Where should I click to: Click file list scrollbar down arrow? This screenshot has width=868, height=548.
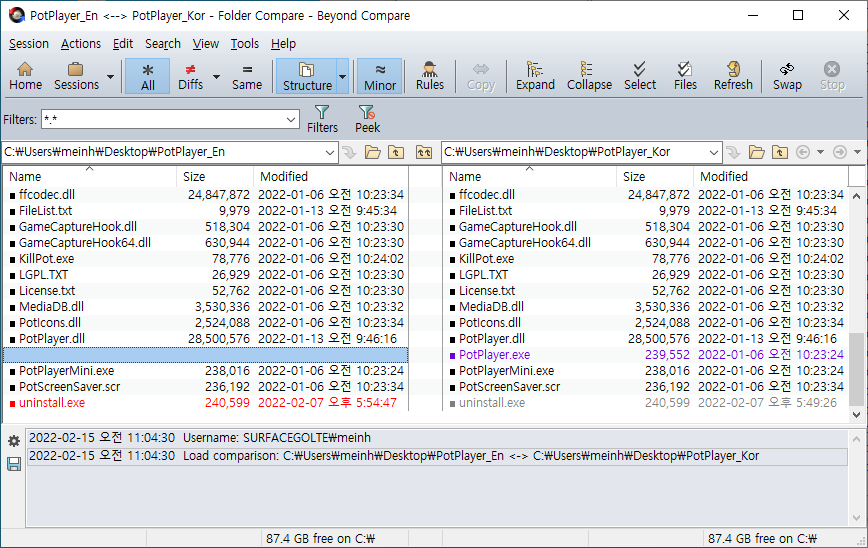point(856,414)
